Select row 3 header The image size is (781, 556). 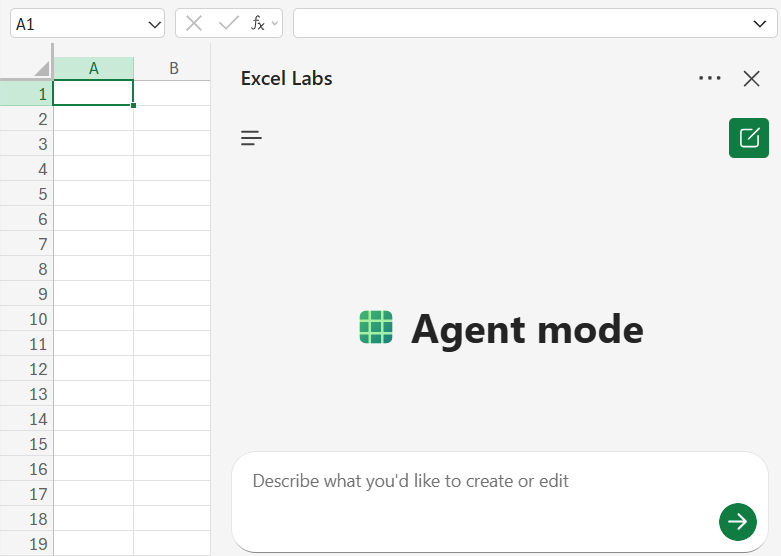coord(26,143)
